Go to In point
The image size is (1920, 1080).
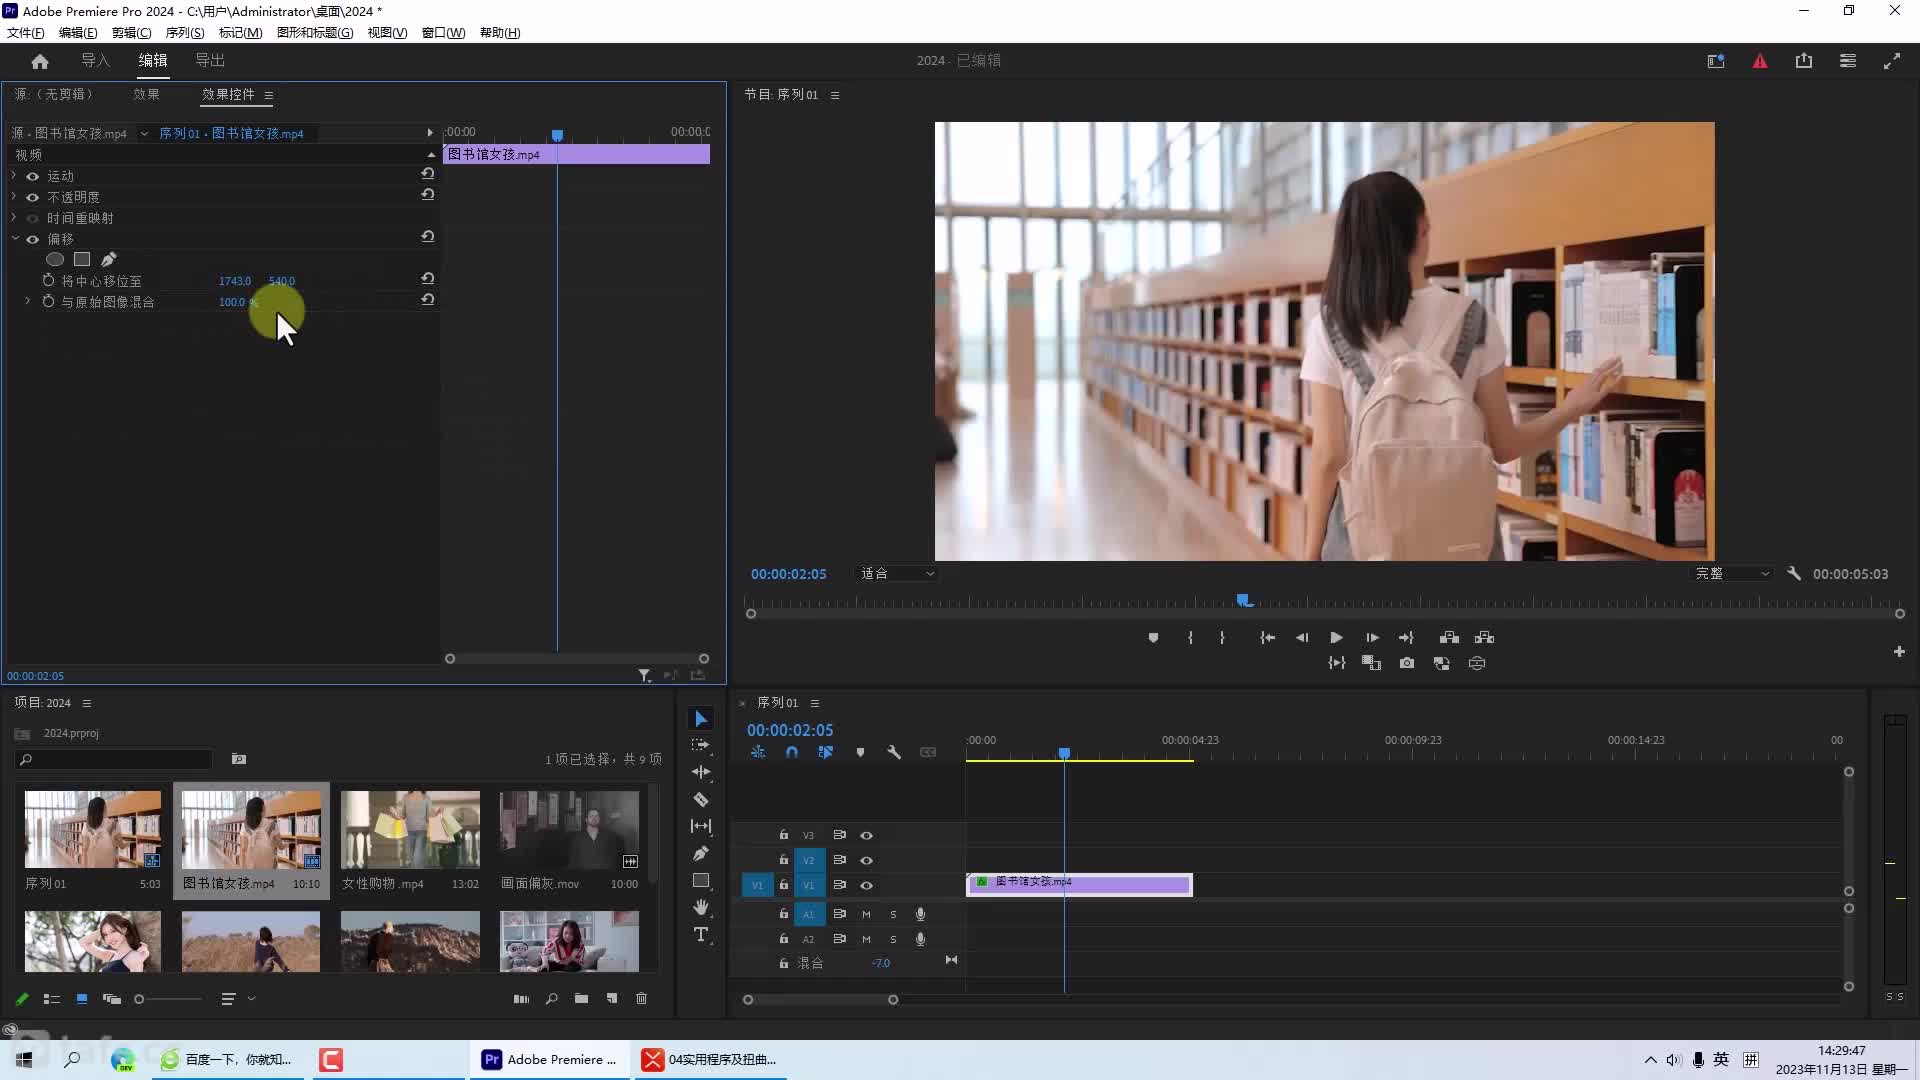(1267, 638)
